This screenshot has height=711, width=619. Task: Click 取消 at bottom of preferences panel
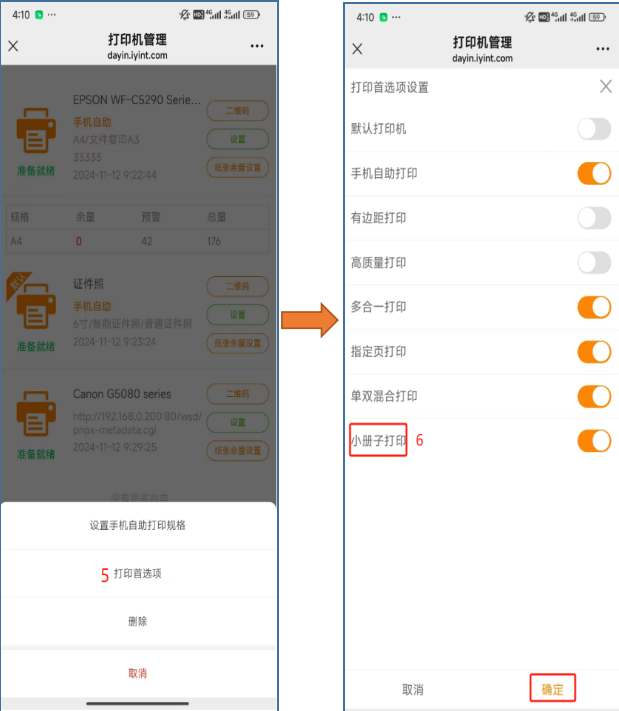(x=413, y=690)
